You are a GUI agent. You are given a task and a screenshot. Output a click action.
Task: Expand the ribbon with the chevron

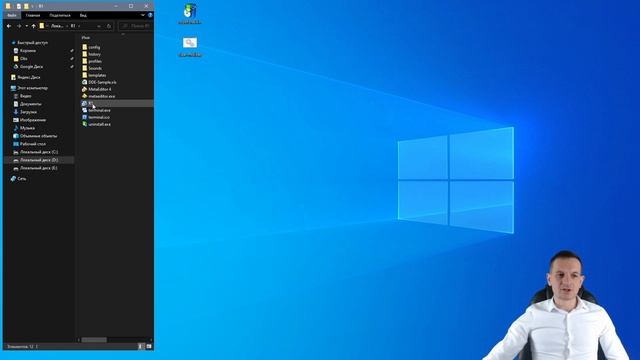tap(143, 15)
